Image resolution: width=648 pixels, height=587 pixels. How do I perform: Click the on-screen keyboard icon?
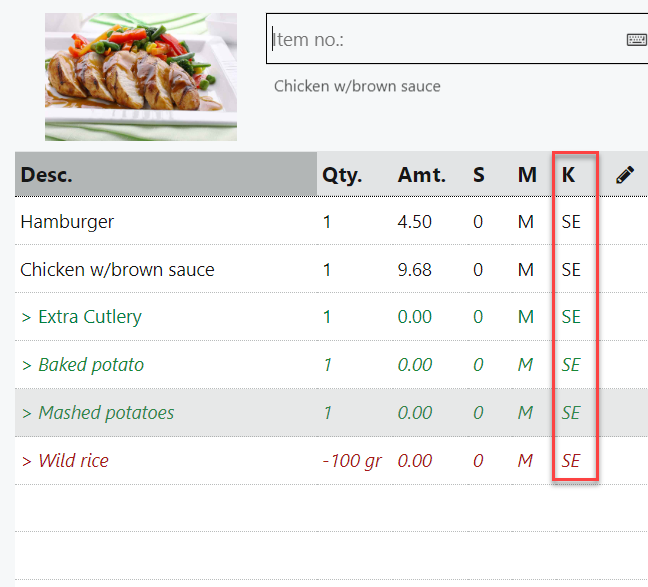coord(636,40)
